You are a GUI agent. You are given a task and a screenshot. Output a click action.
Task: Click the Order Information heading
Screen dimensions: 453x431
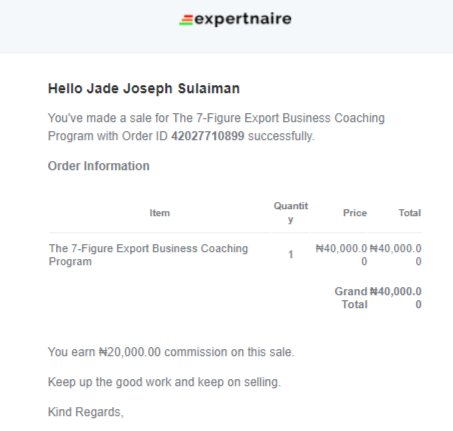point(99,166)
